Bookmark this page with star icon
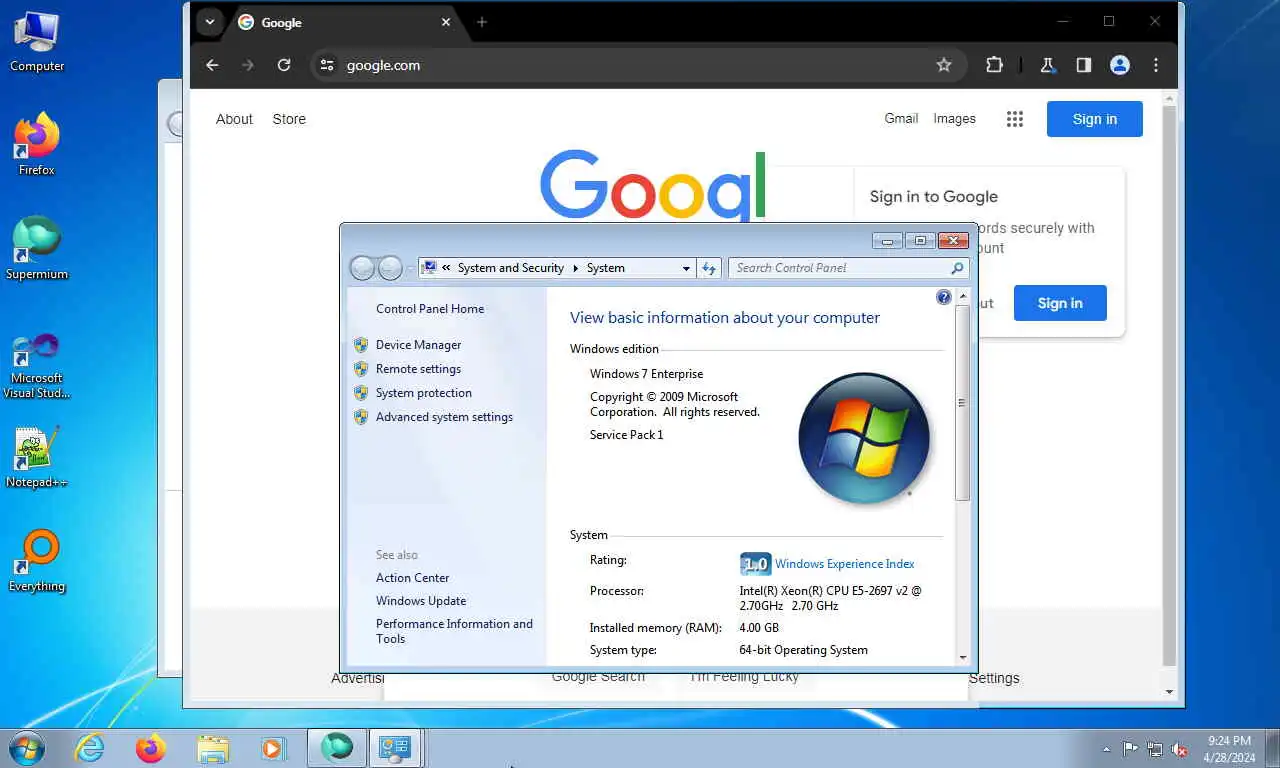Screen dimensions: 1280x768 tap(944, 65)
